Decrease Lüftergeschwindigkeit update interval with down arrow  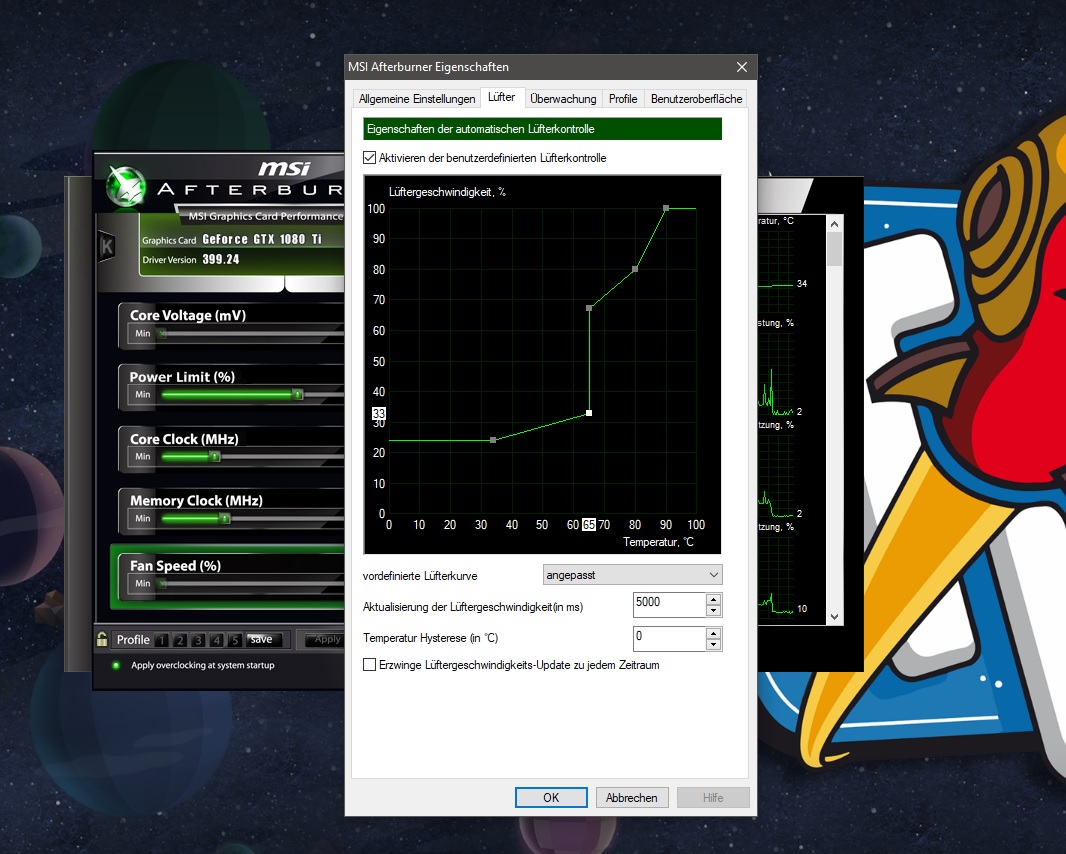pos(713,611)
